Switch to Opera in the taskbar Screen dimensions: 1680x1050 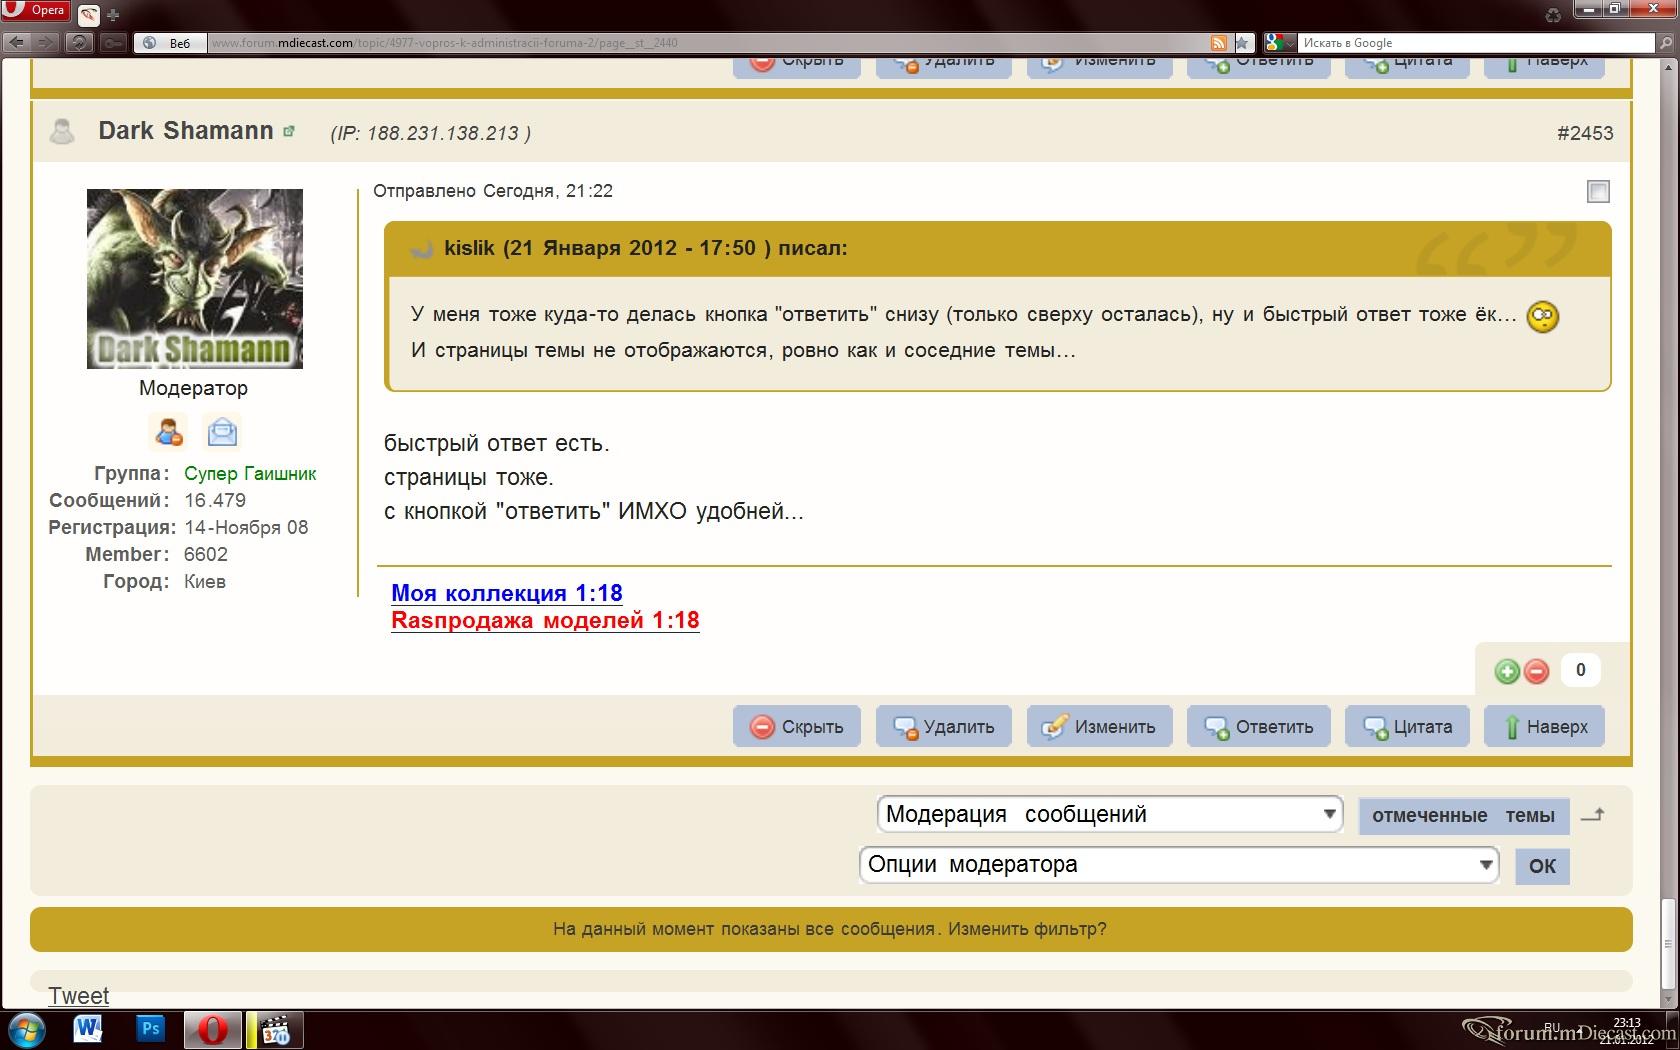[213, 1030]
